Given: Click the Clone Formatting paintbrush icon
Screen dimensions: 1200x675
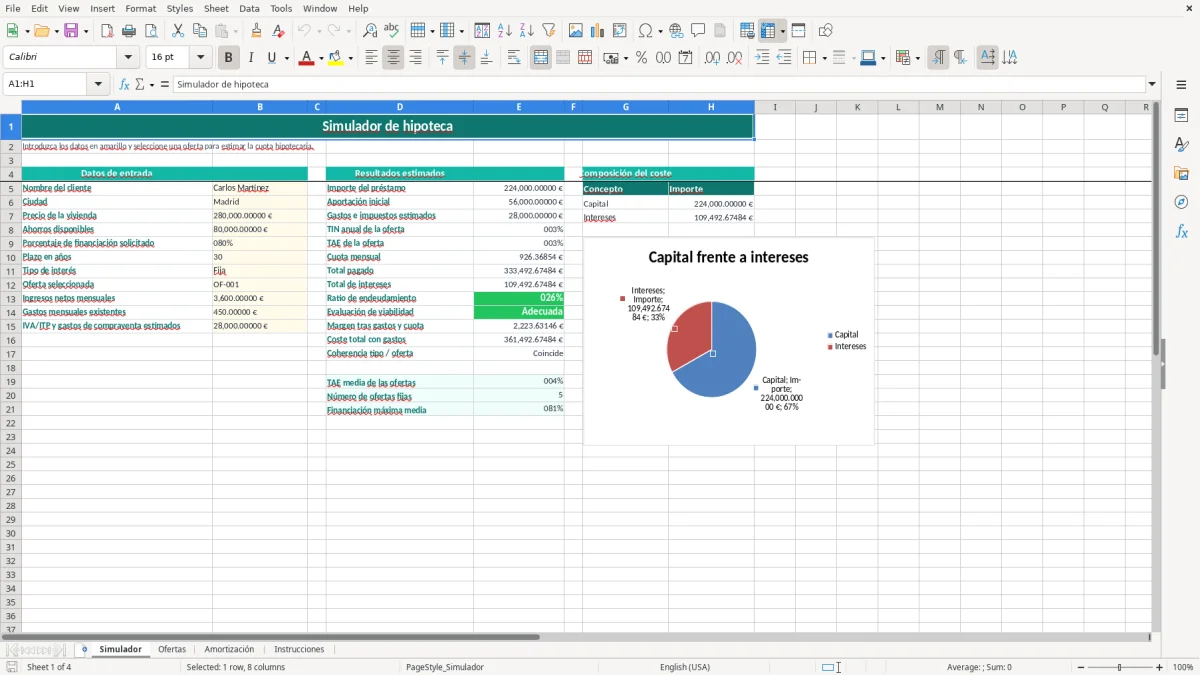Looking at the screenshot, I should pyautogui.click(x=257, y=31).
